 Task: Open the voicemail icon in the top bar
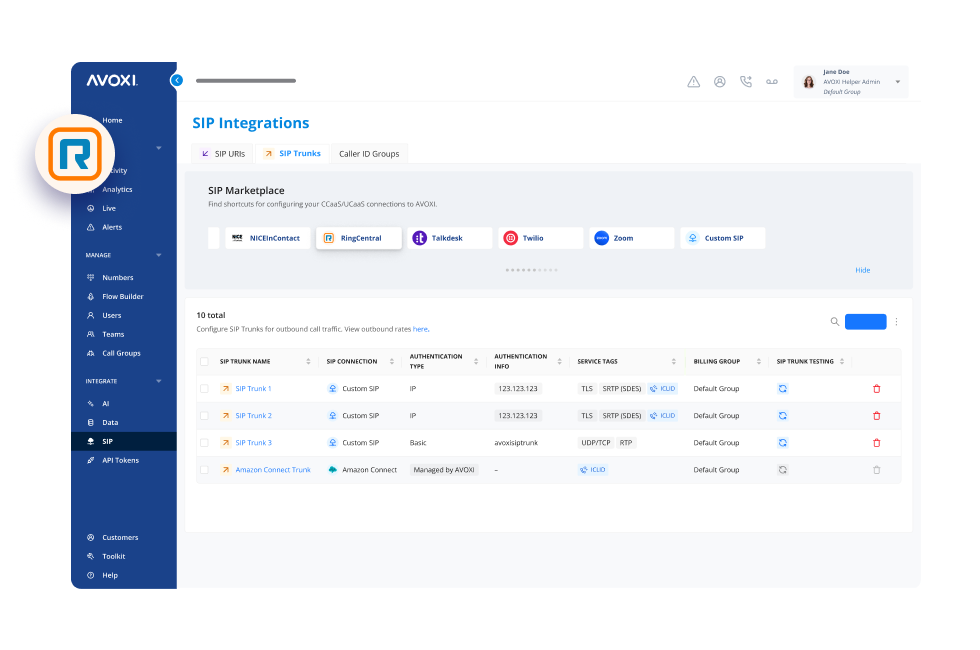pyautogui.click(x=772, y=81)
